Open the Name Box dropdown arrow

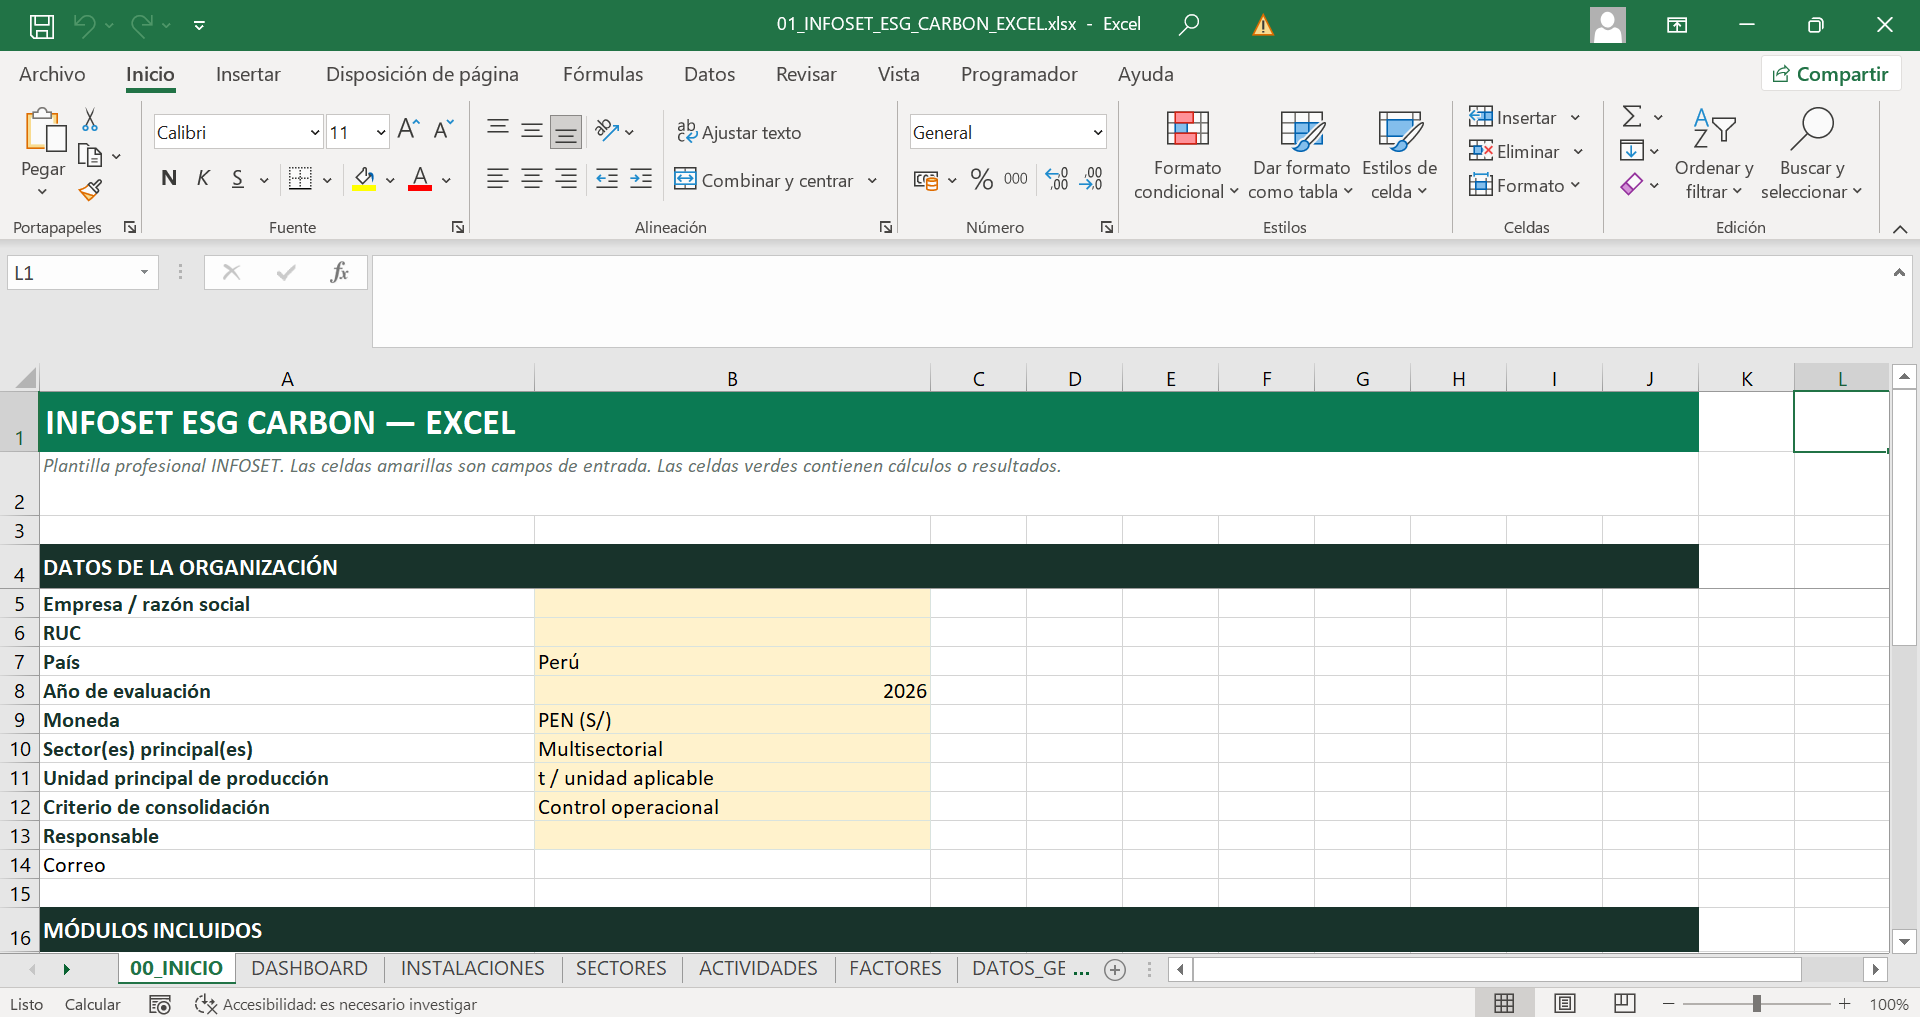click(145, 272)
